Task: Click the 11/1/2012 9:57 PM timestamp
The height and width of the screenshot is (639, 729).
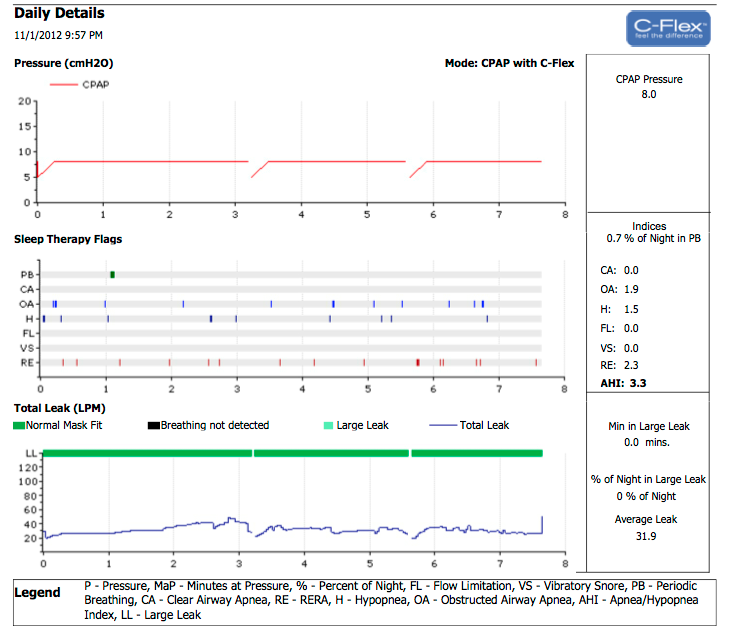Action: pyautogui.click(x=58, y=35)
